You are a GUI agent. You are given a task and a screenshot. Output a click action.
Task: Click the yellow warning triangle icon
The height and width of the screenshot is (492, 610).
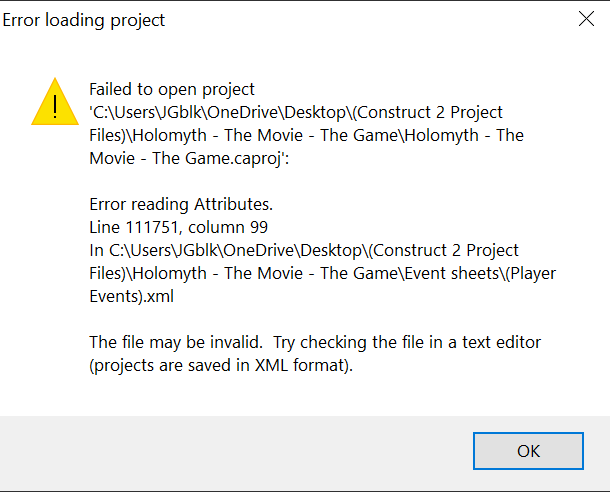coord(55,102)
